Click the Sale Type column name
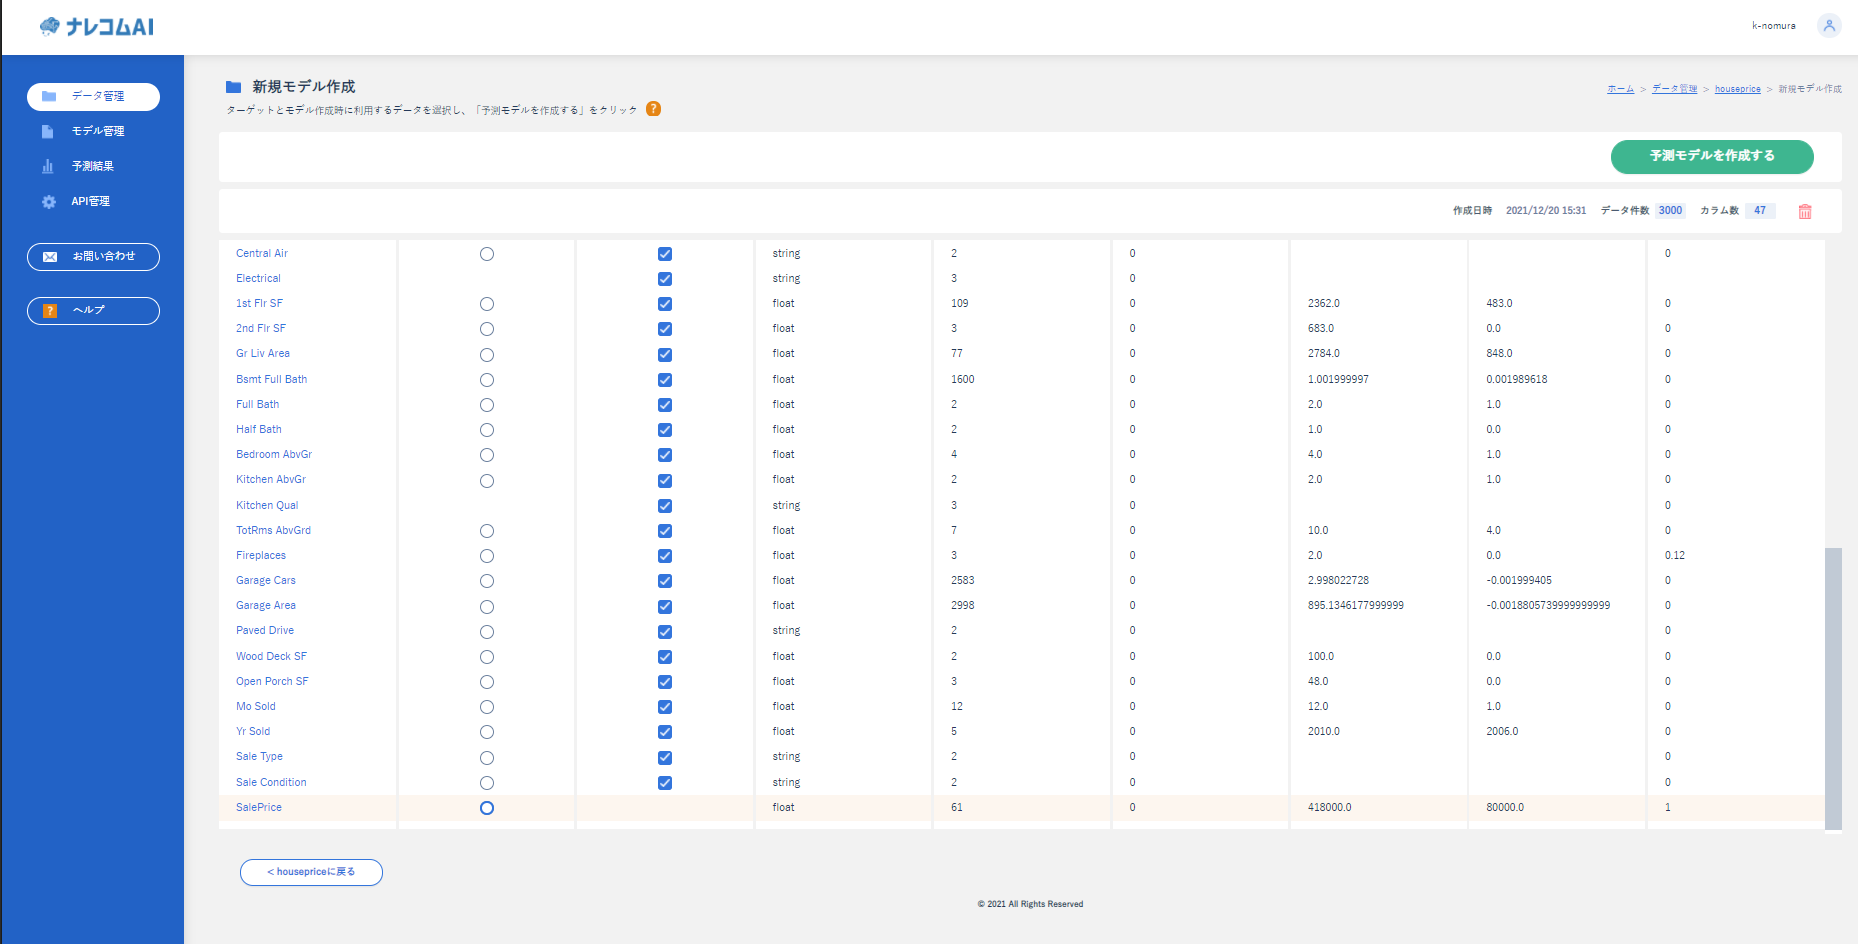 pyautogui.click(x=259, y=757)
